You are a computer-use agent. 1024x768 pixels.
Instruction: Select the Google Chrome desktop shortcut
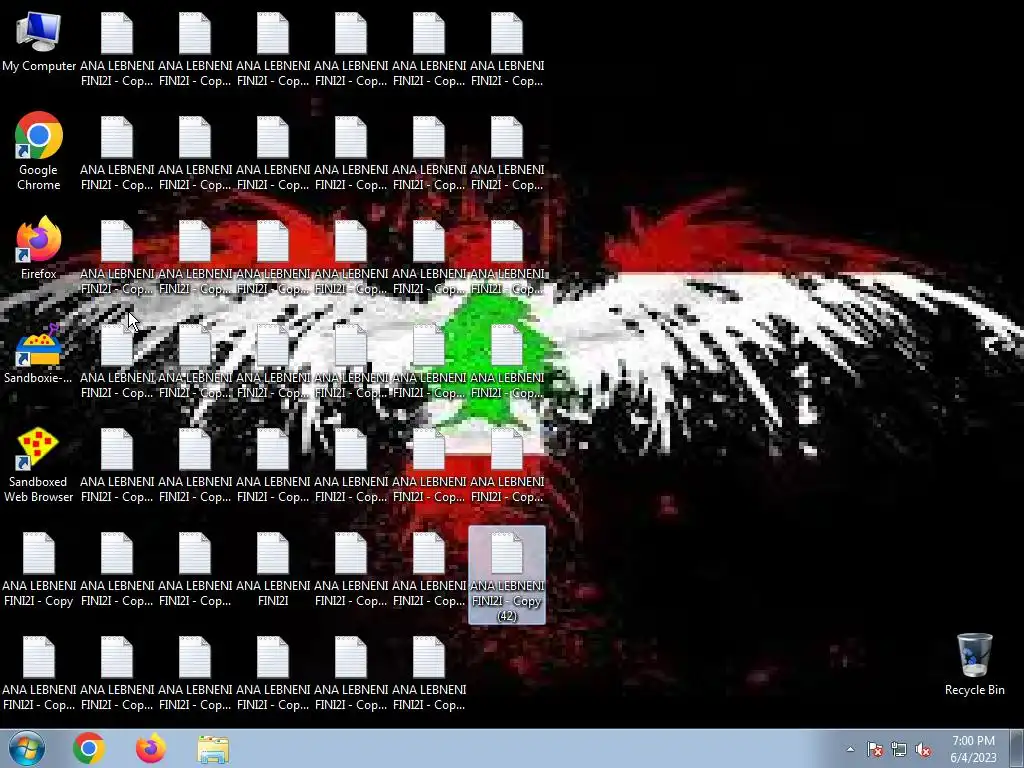[x=39, y=152]
